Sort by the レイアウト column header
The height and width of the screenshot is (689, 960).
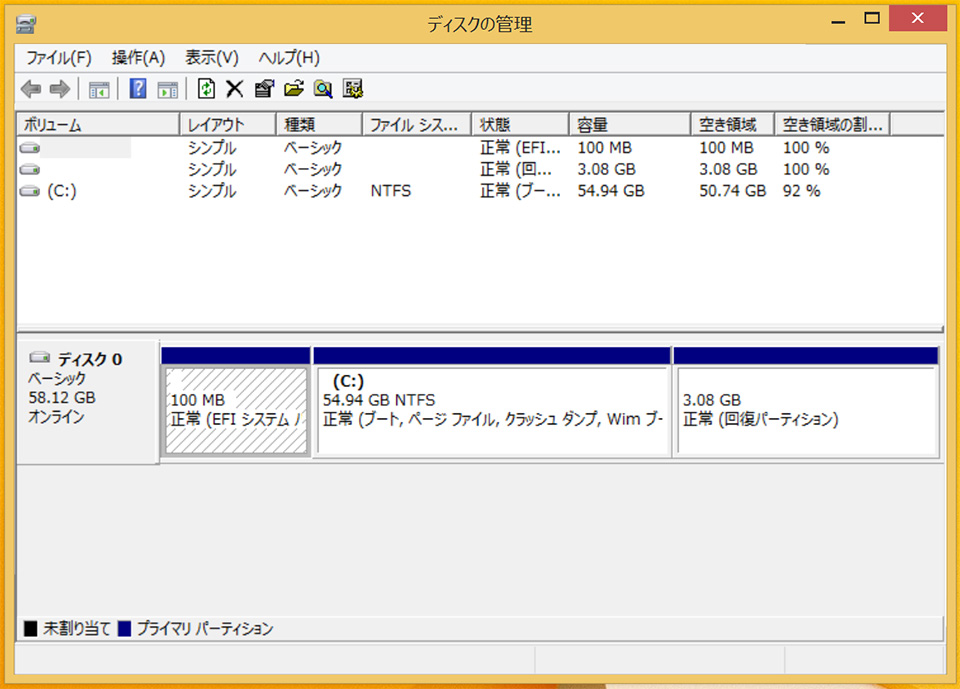coord(228,124)
